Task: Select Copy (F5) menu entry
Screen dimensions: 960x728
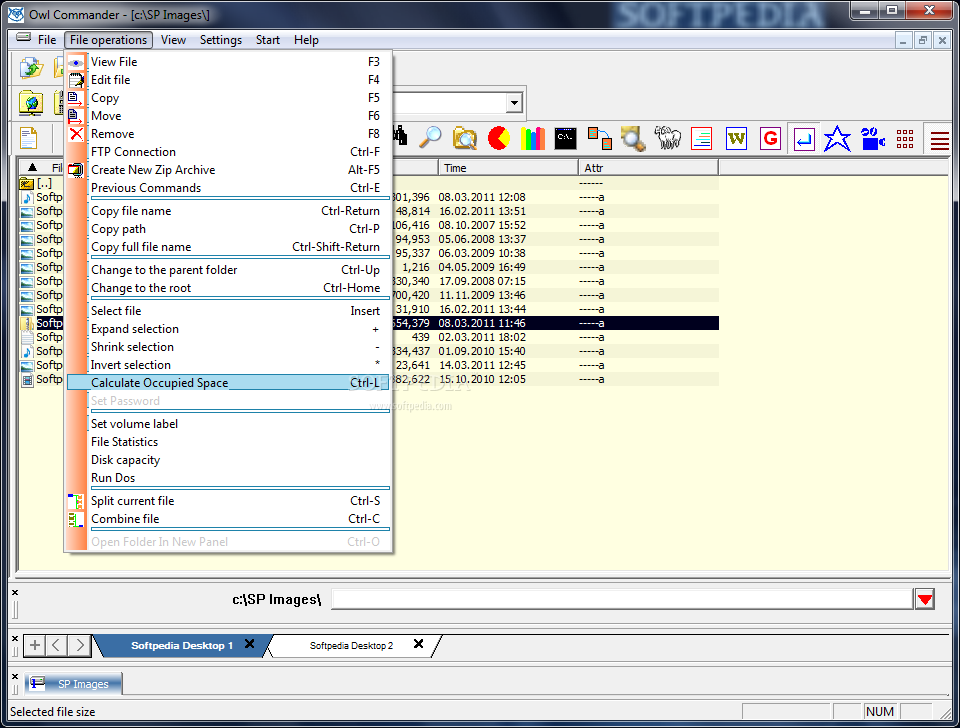Action: point(228,98)
